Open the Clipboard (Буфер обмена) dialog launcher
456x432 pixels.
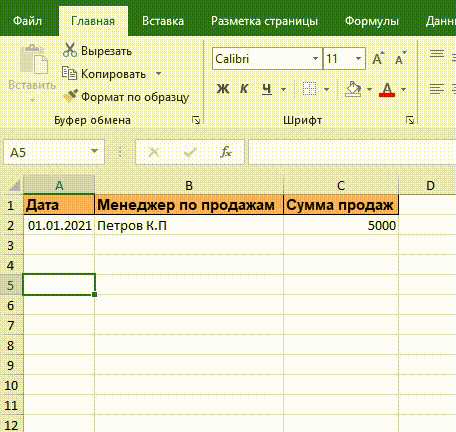(x=196, y=120)
